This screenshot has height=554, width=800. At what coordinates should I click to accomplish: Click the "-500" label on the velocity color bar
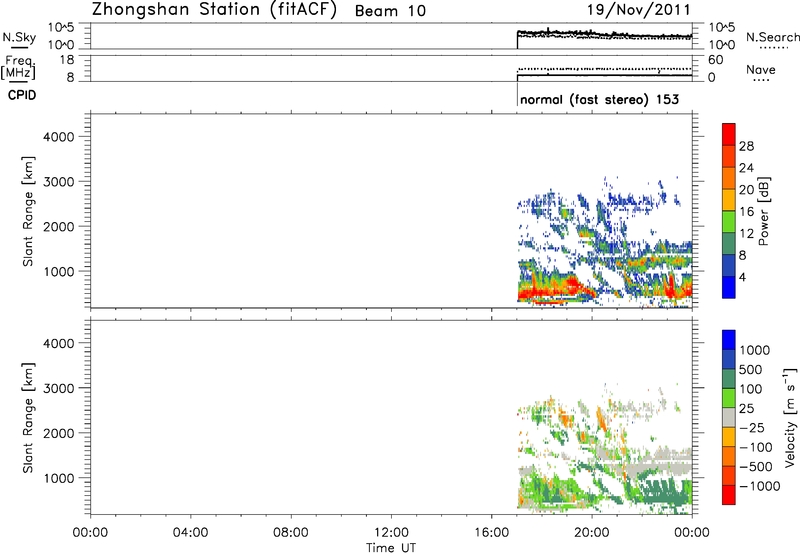[756, 467]
